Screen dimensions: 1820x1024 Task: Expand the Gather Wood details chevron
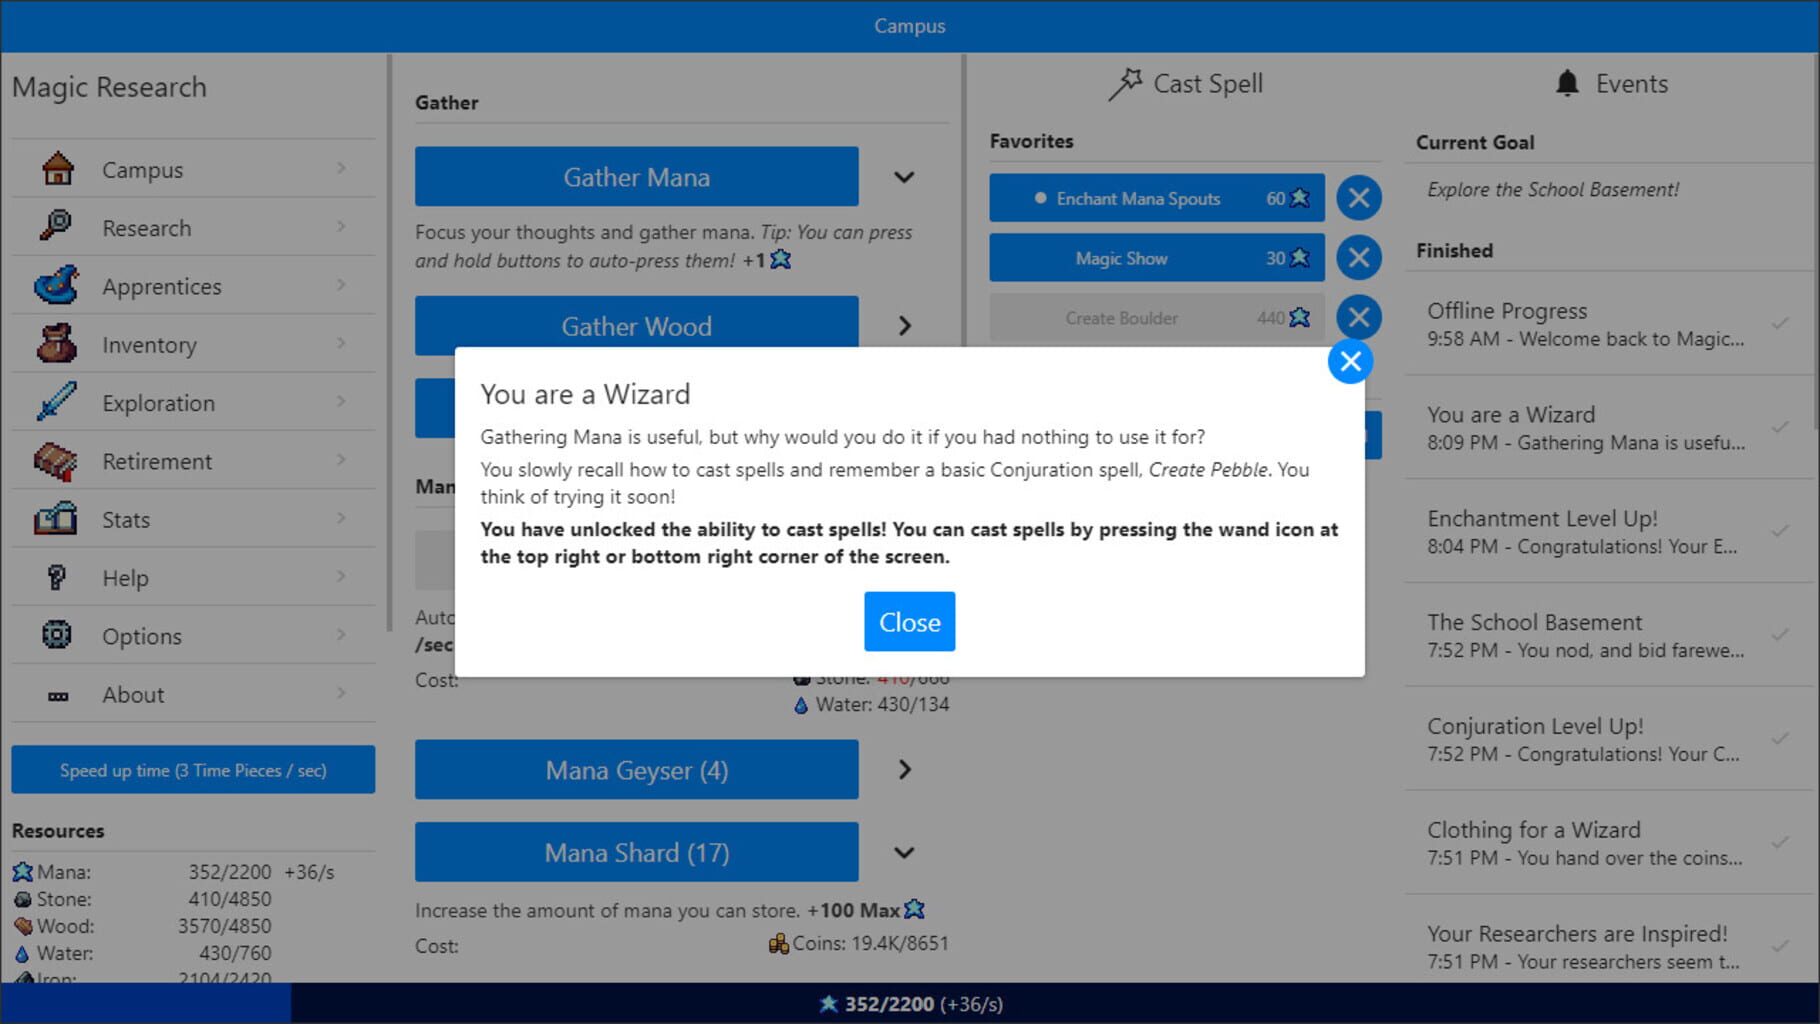(904, 326)
